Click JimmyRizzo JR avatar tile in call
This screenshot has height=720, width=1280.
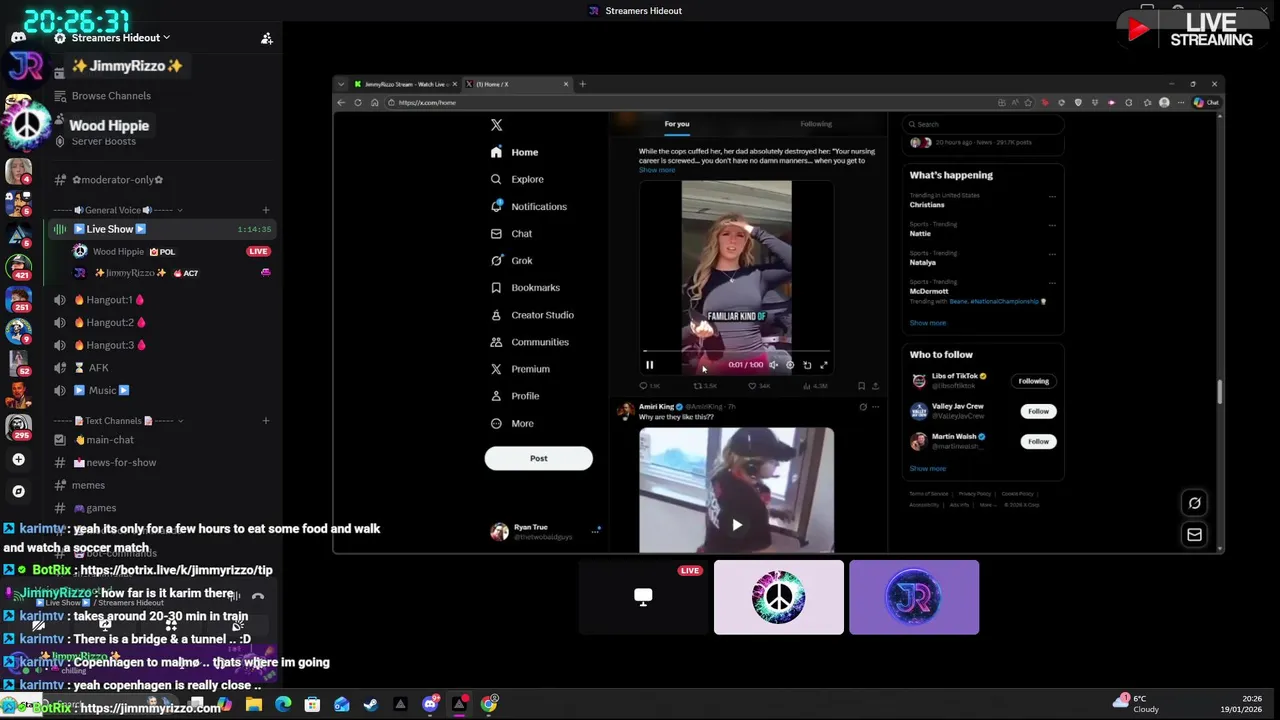click(x=914, y=597)
